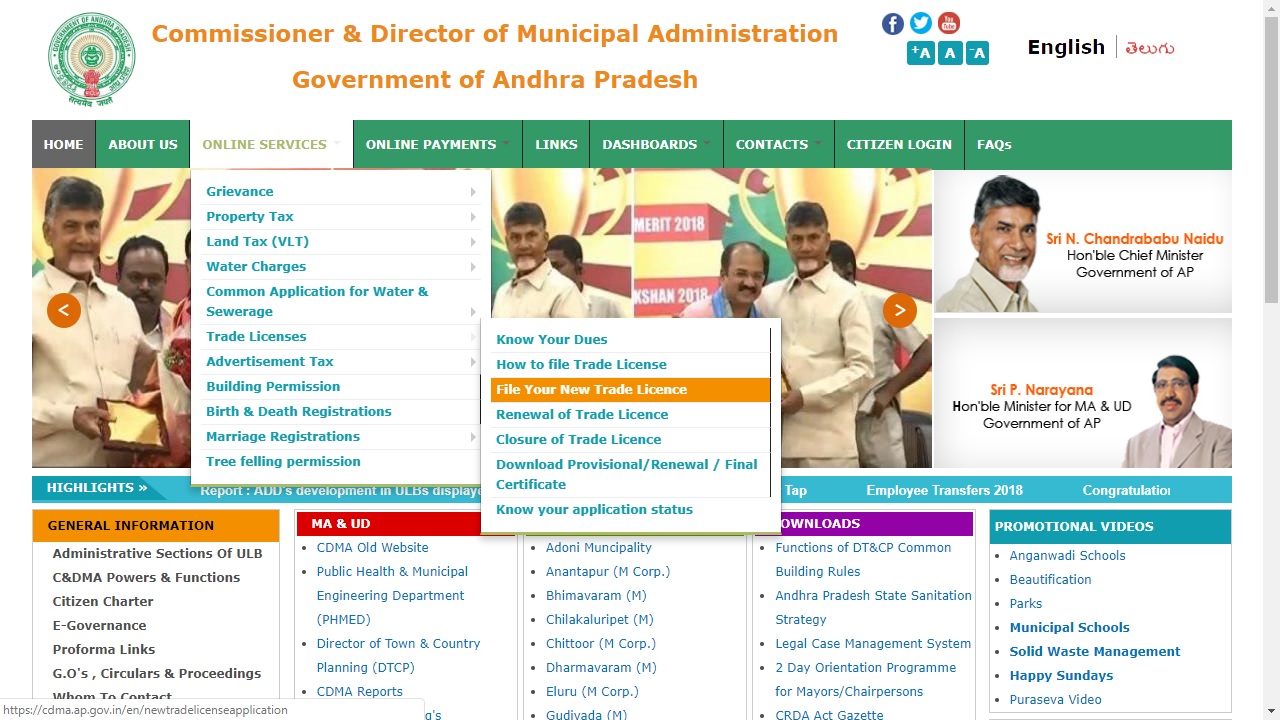The width and height of the screenshot is (1280, 720).
Task: Click the Andhra Pradesh government emblem
Action: tap(91, 58)
